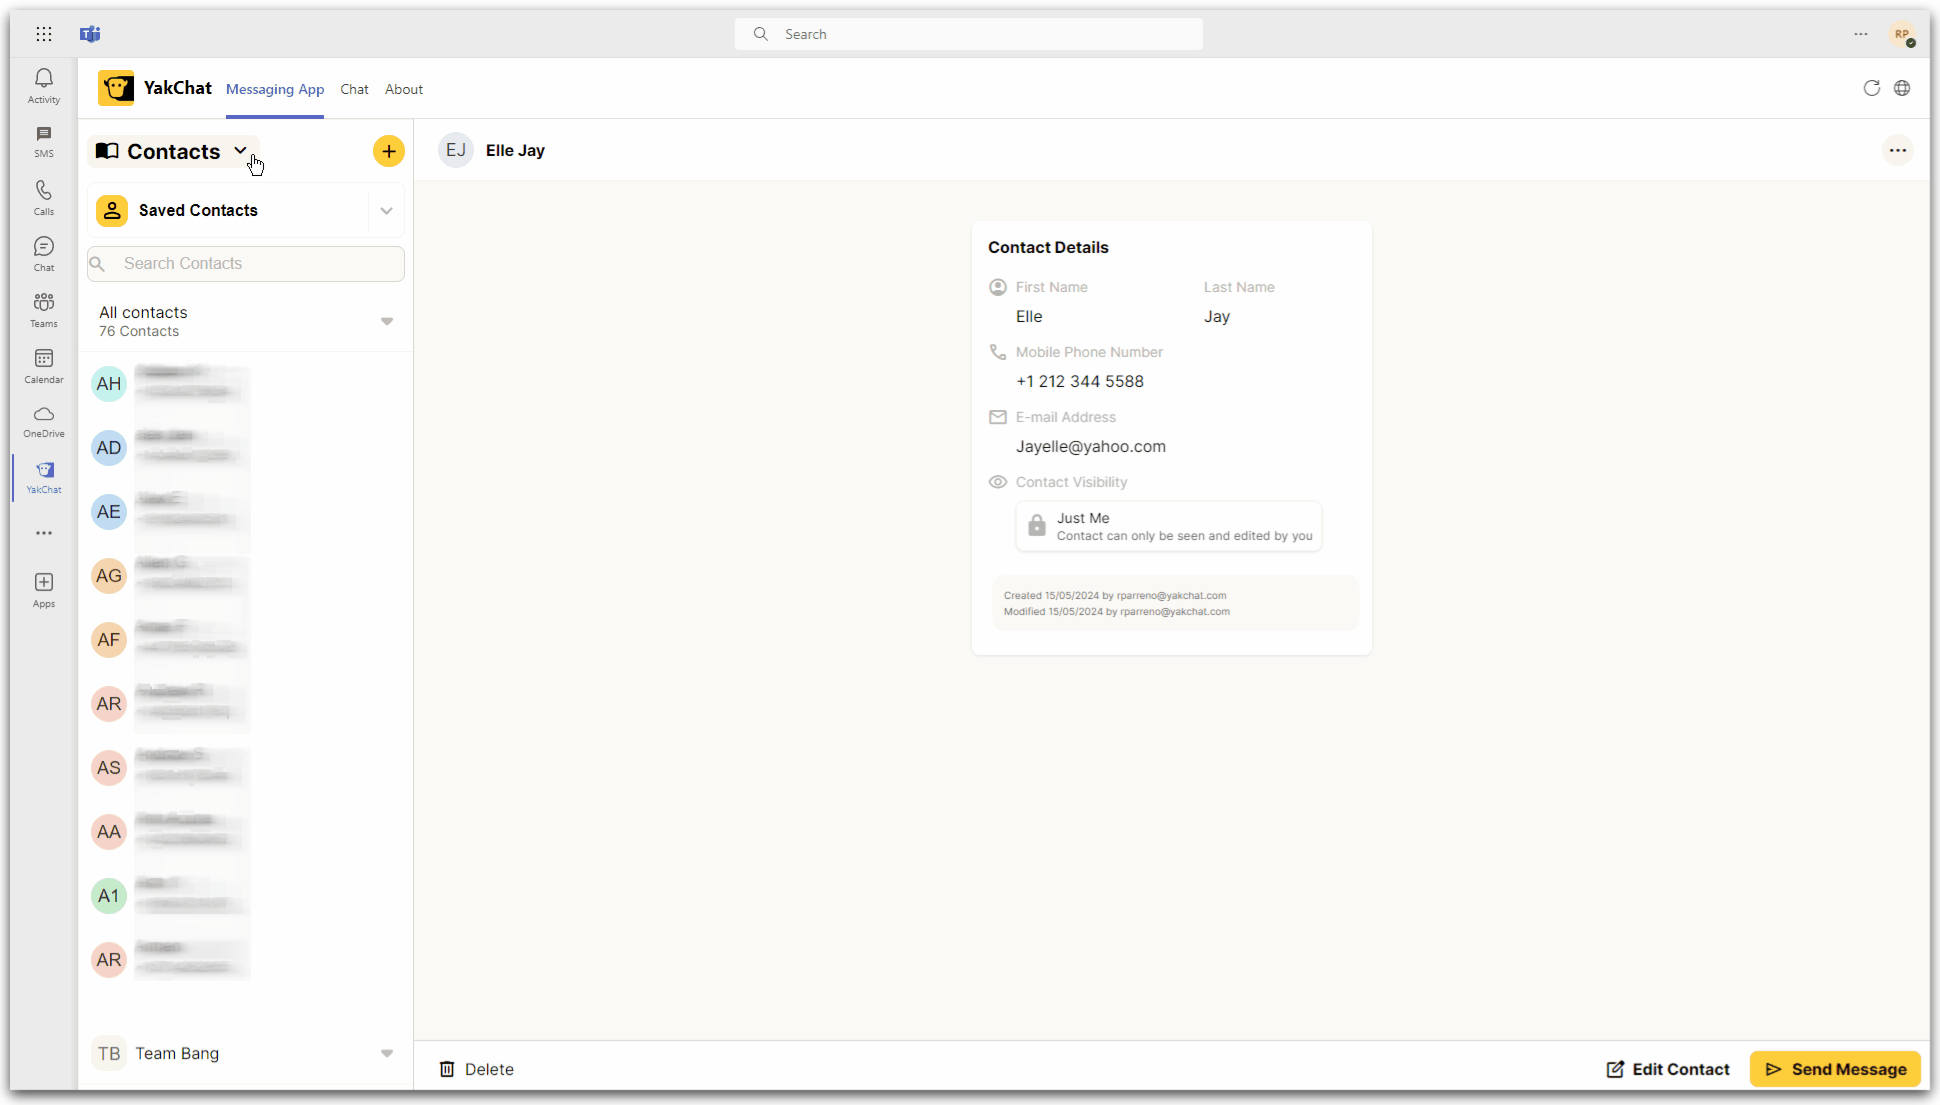Open Elle Jay options ellipsis menu
This screenshot has width=1940, height=1105.
click(1897, 150)
